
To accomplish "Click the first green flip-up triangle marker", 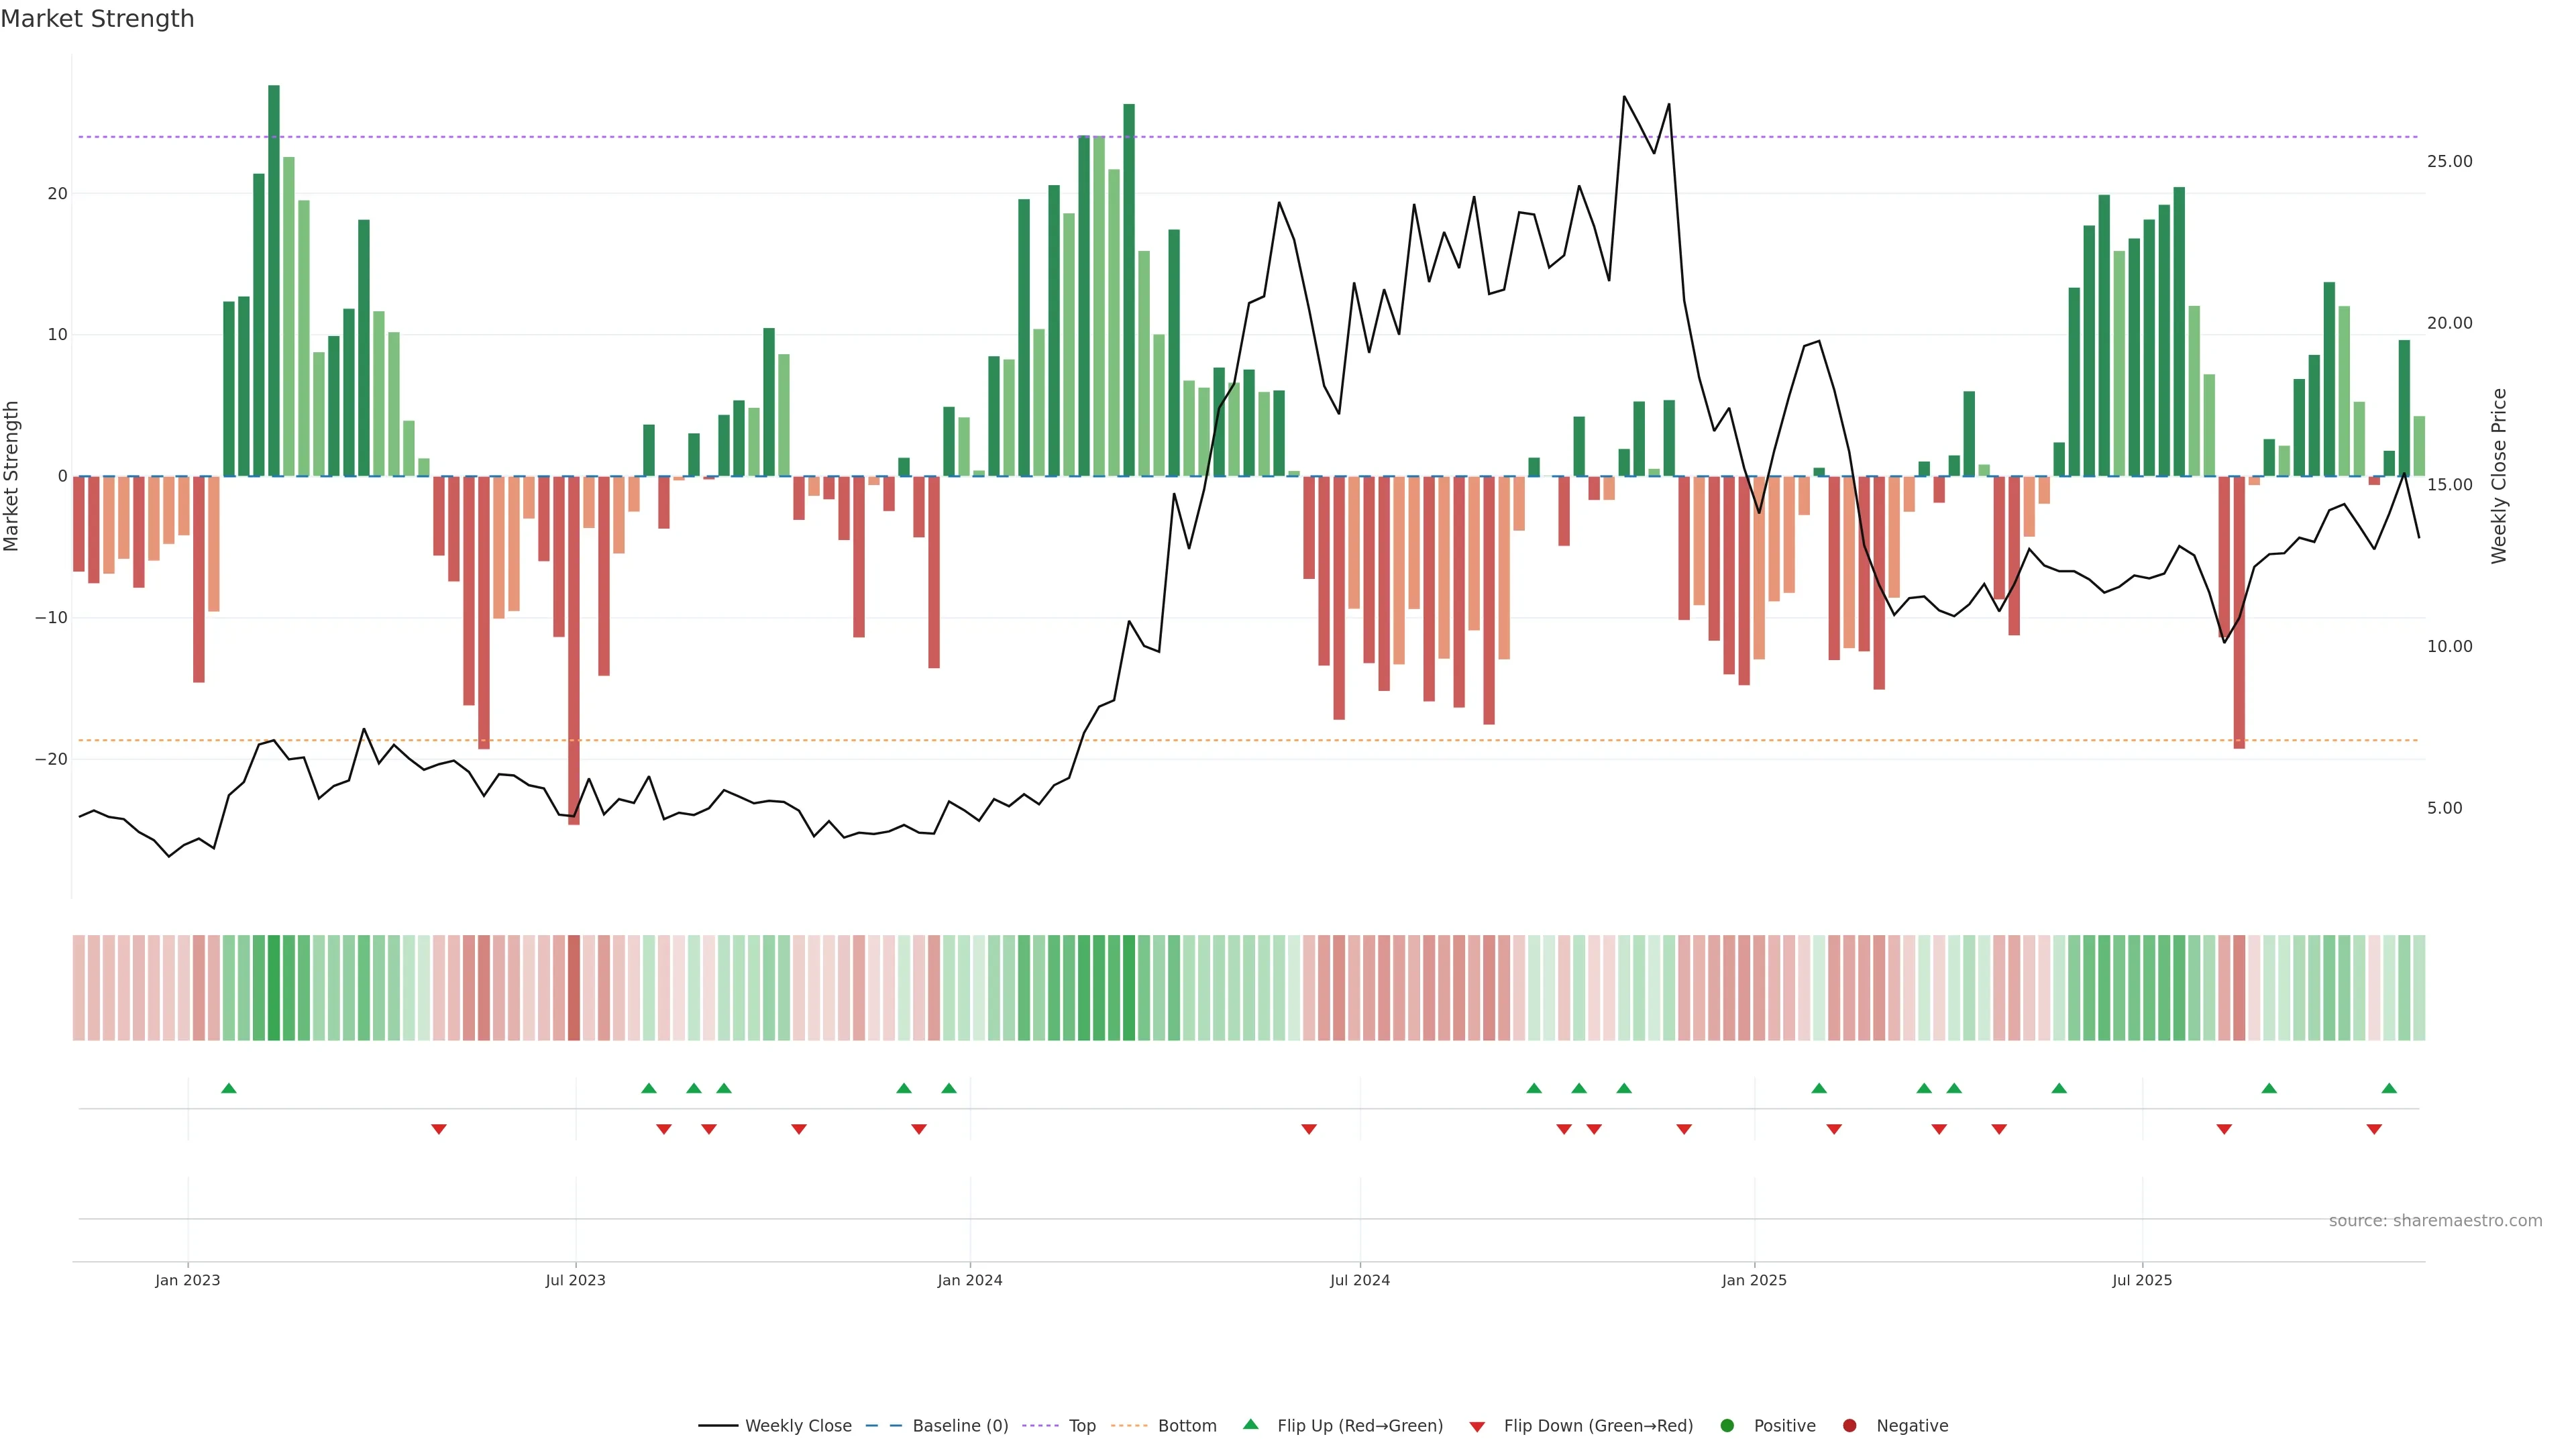I will coord(228,1088).
